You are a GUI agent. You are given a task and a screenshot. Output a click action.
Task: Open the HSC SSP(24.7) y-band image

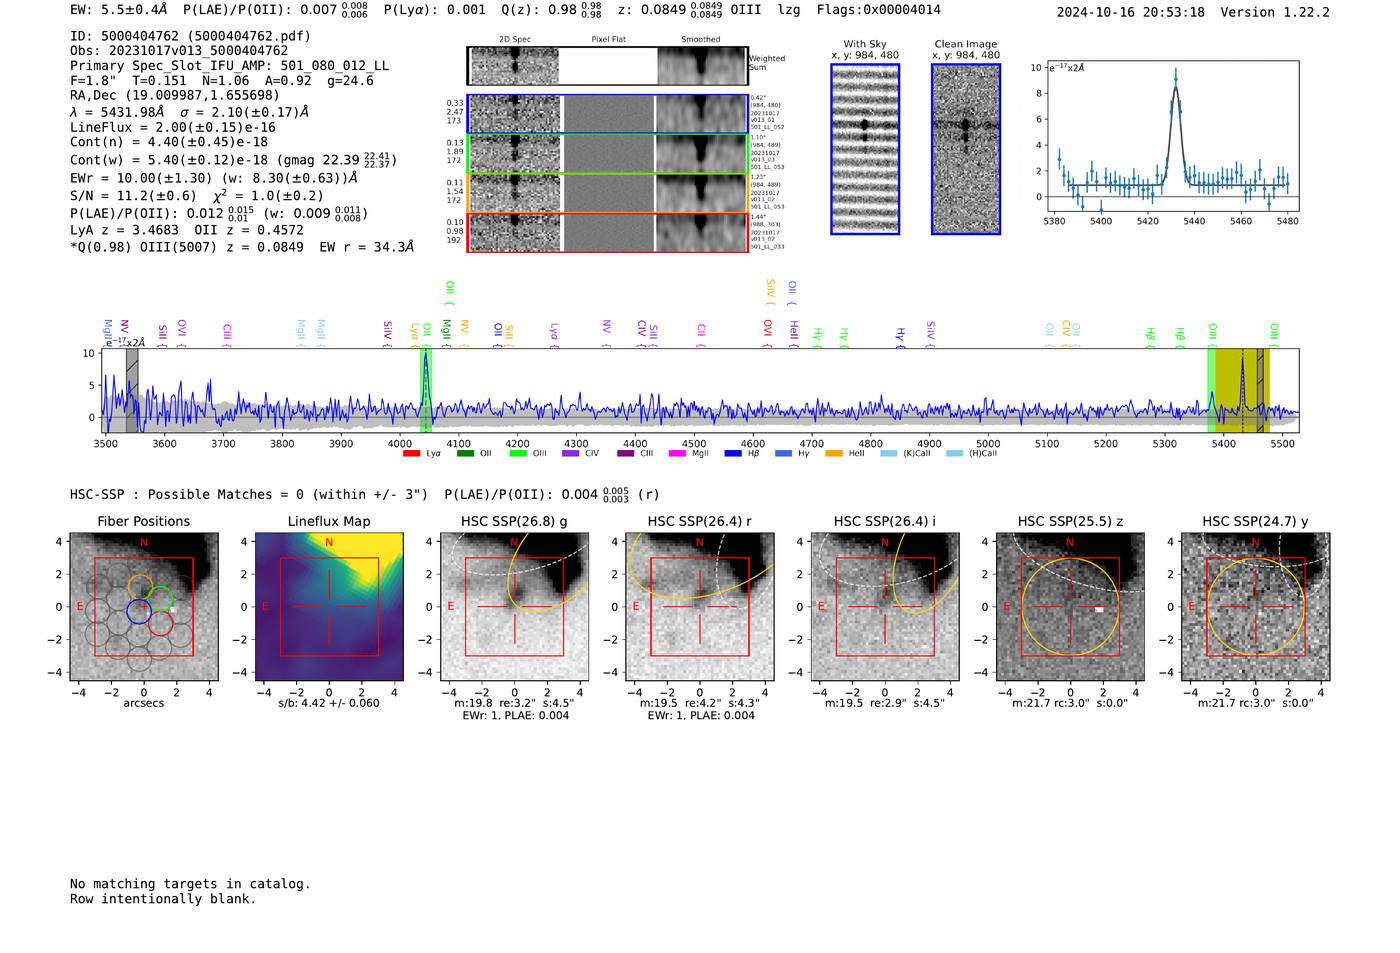coord(1256,607)
